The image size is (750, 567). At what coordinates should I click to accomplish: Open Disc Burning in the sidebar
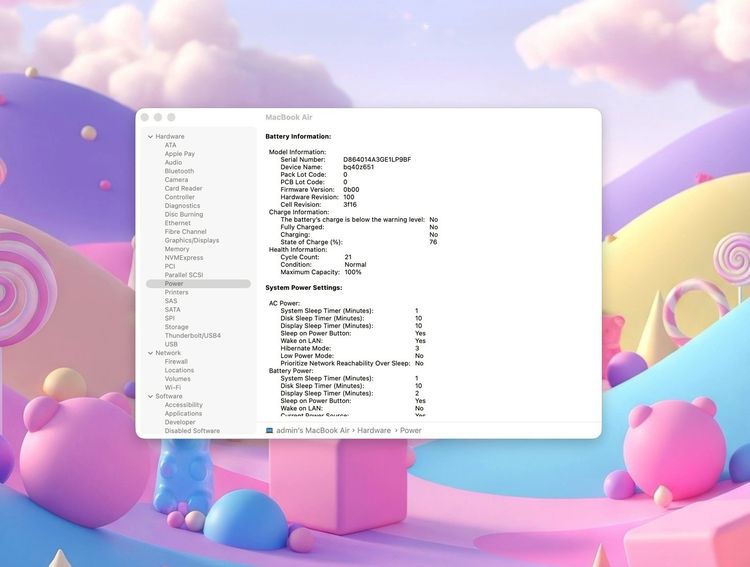coord(184,214)
